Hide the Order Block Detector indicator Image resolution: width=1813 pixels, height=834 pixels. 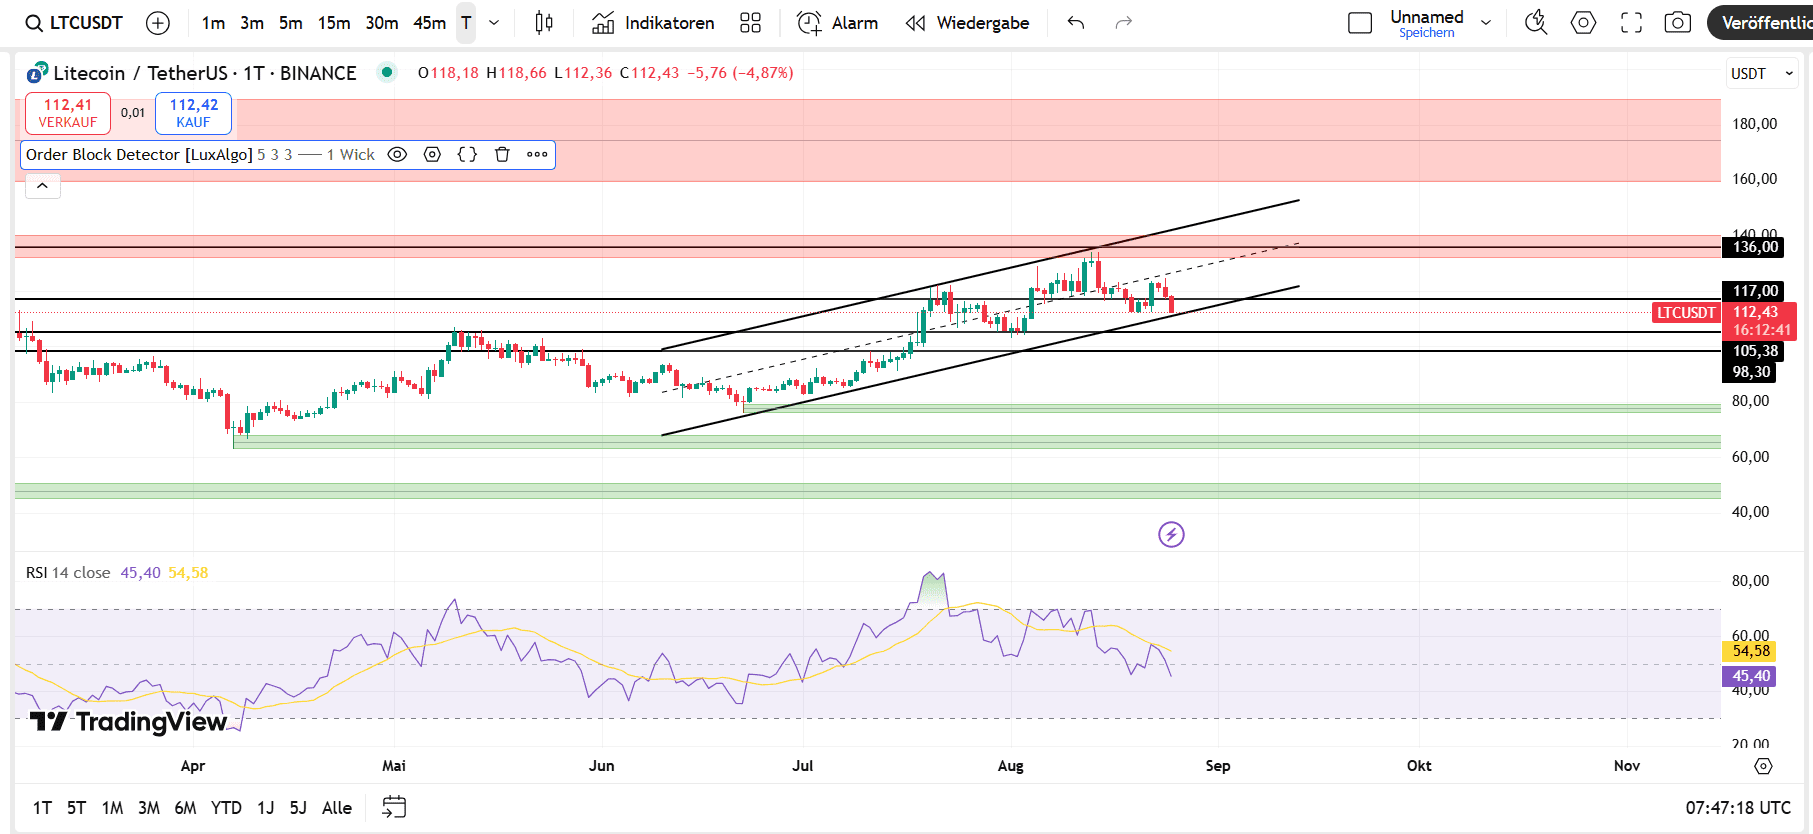397,155
